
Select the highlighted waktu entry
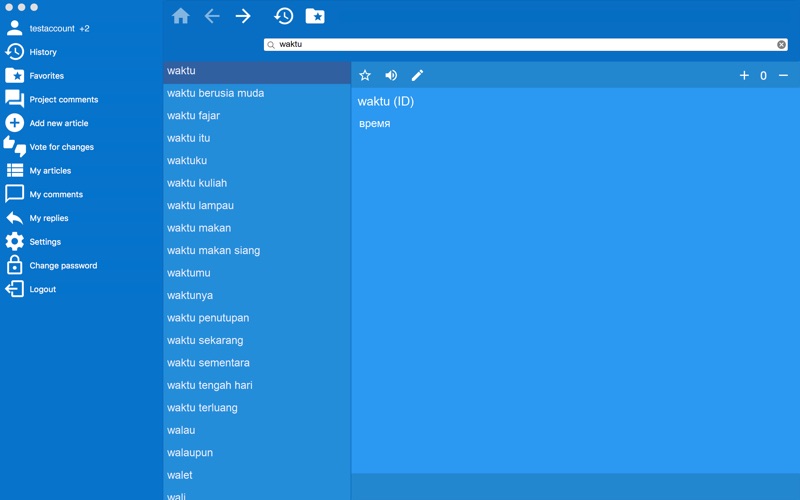coord(257,71)
